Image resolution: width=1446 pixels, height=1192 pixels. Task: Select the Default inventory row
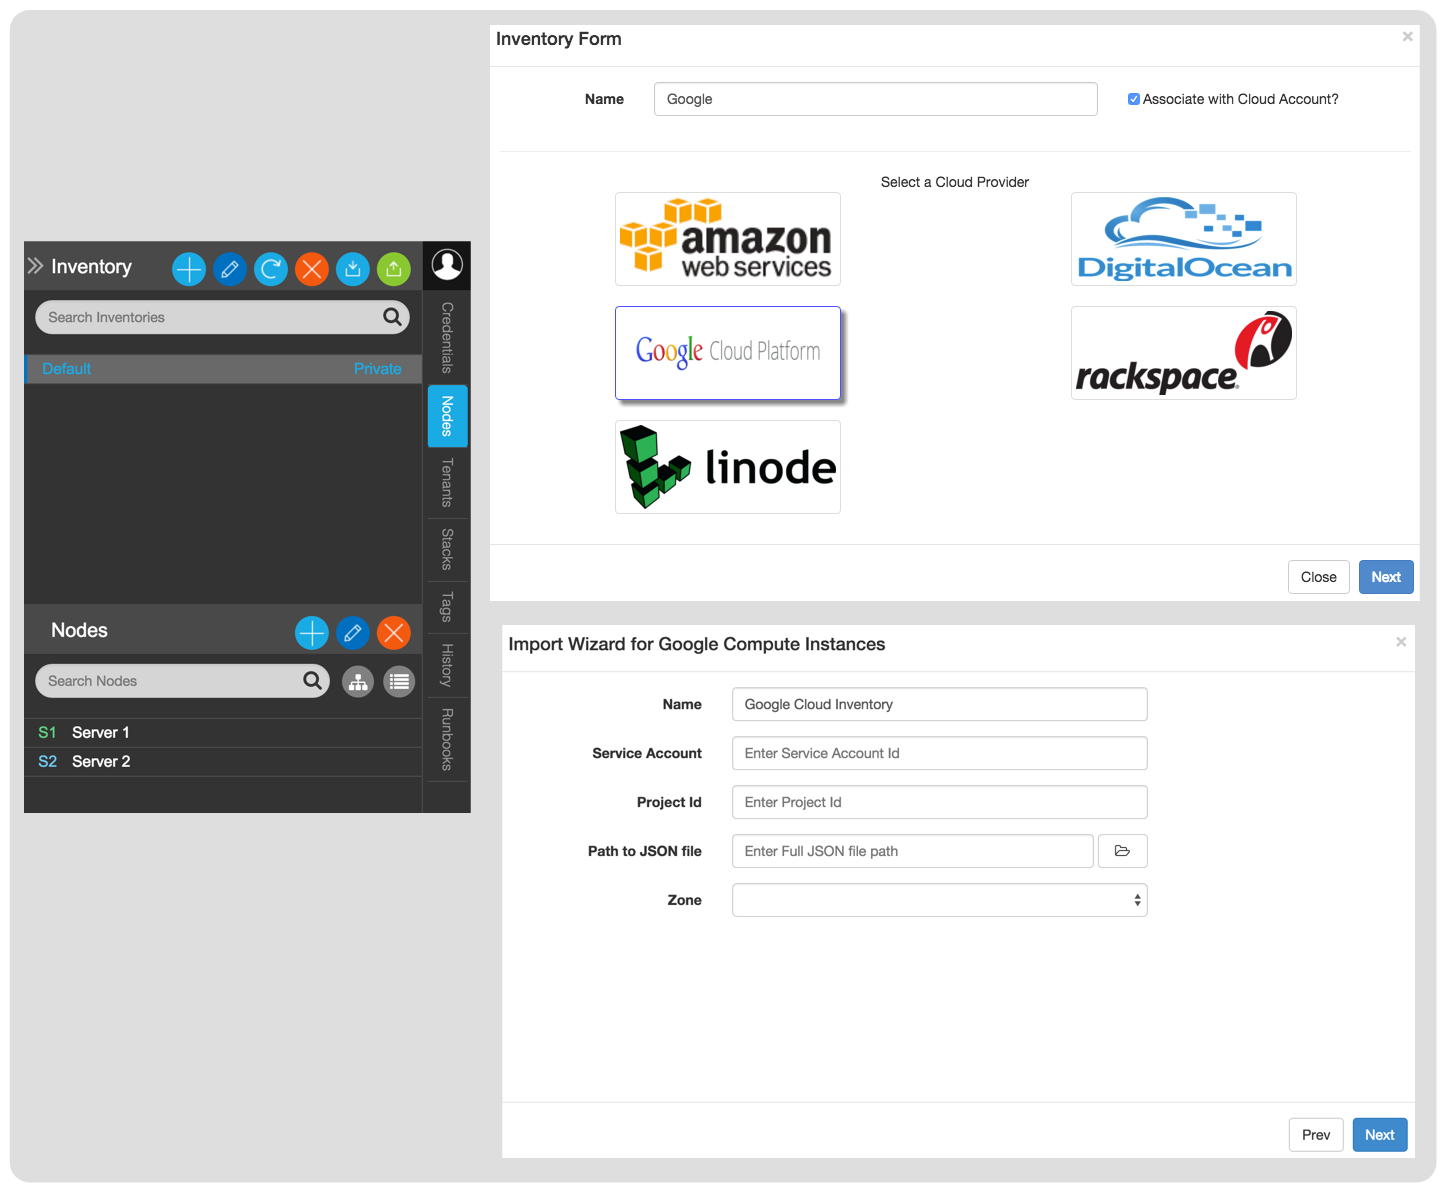point(223,369)
